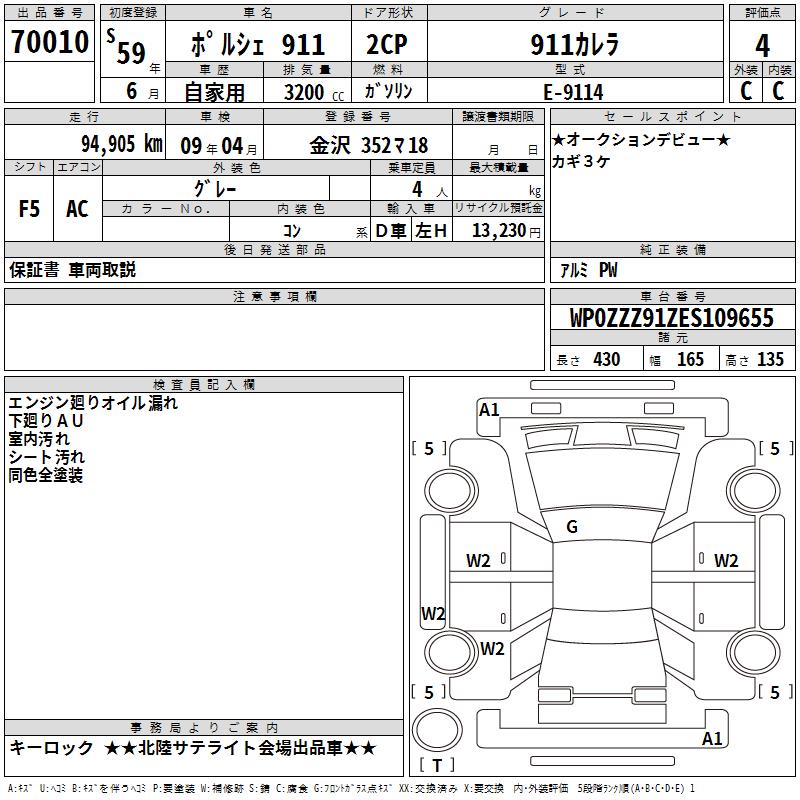The height and width of the screenshot is (800, 800).
Task: Click the A1 mark on front bumper
Action: click(489, 410)
